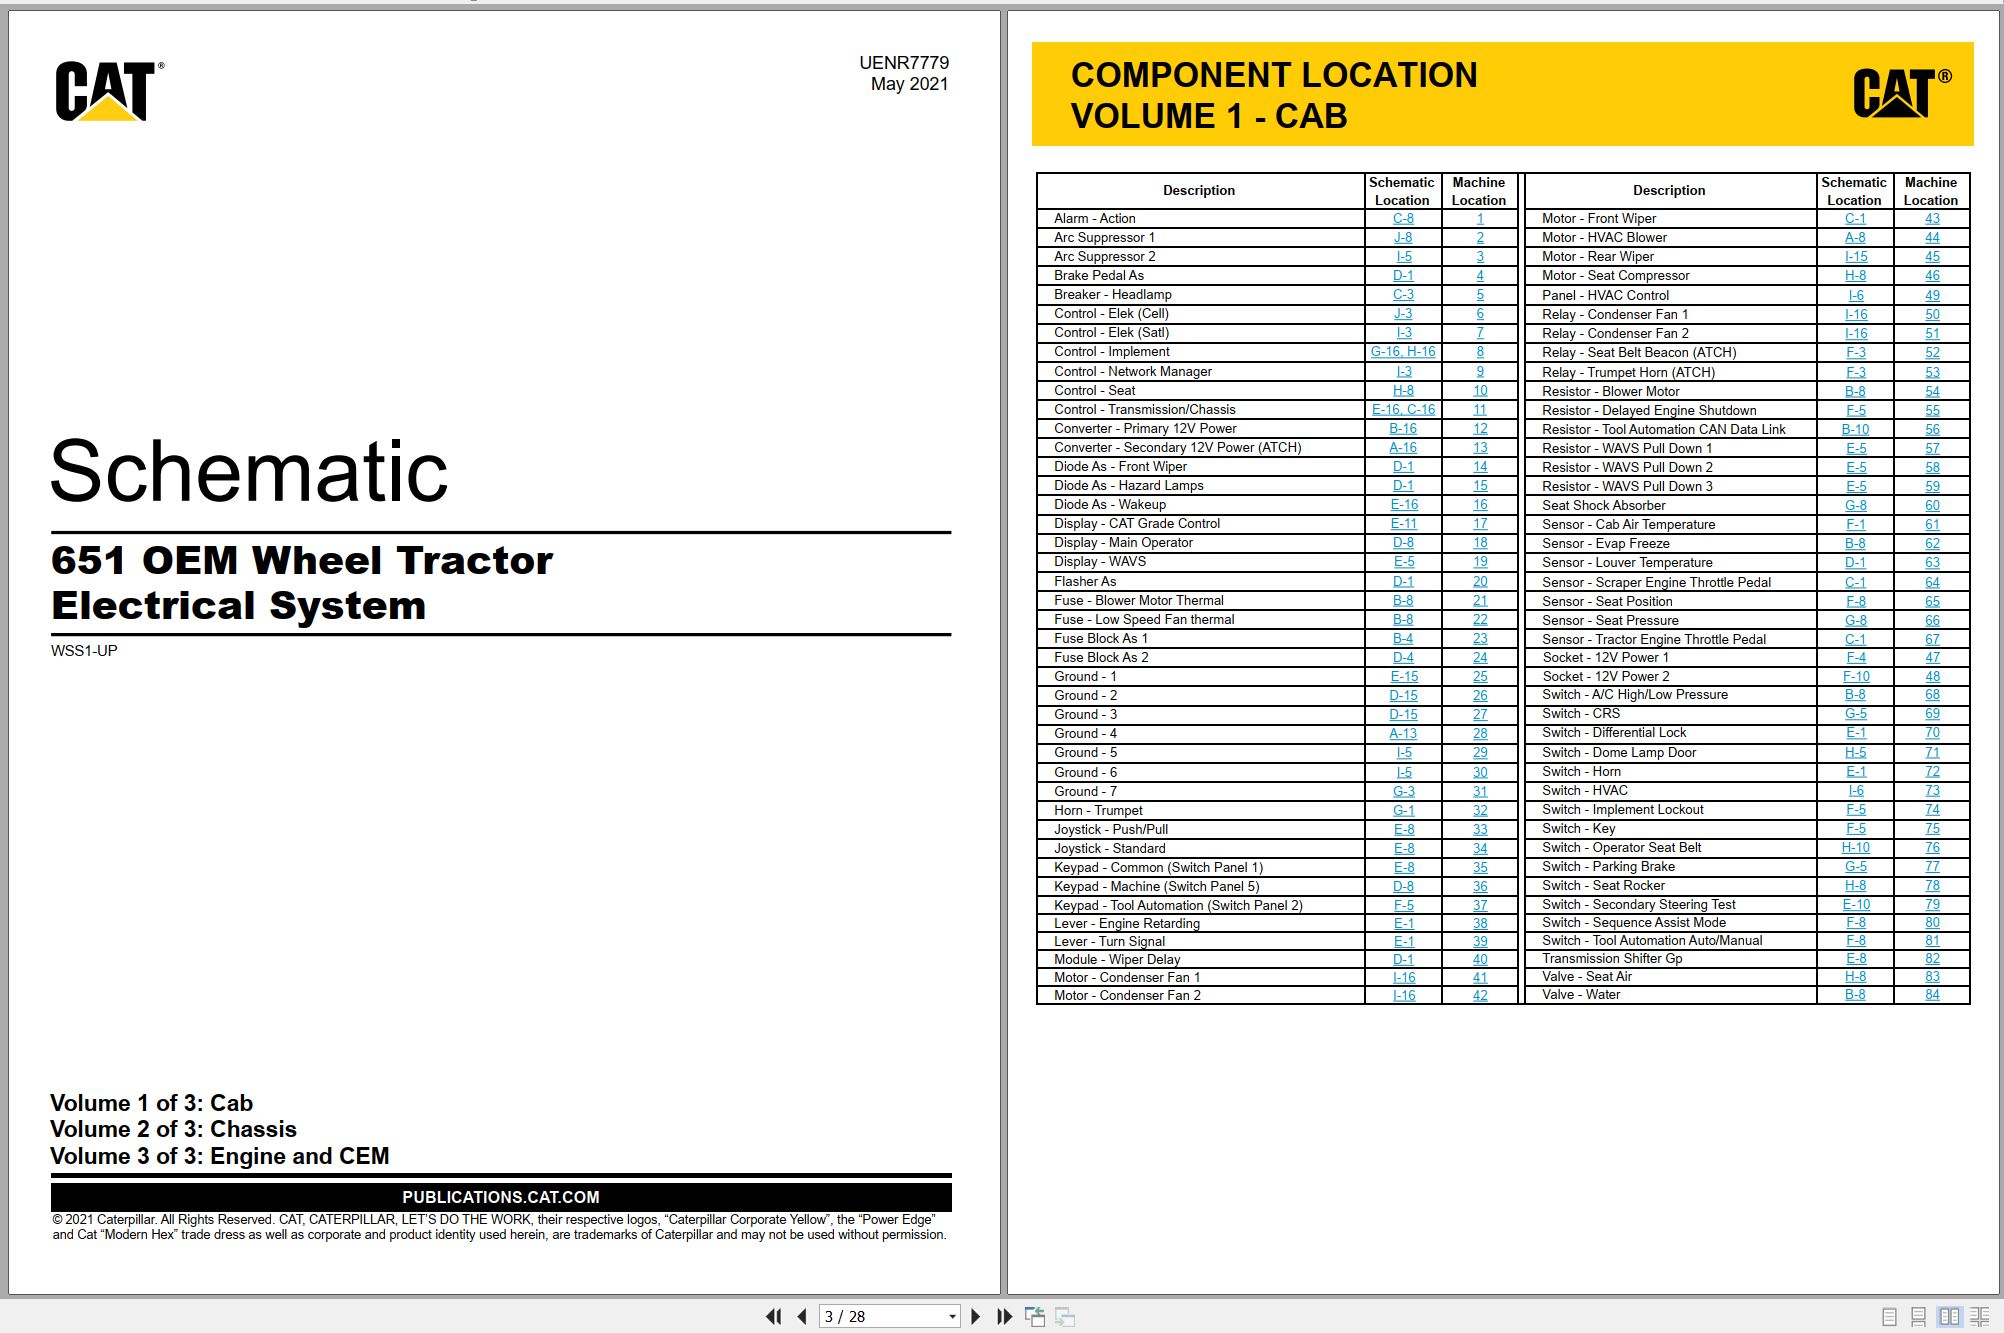Open A-13 link for Ground - 4
Image resolution: width=2004 pixels, height=1333 pixels.
pos(1403,733)
